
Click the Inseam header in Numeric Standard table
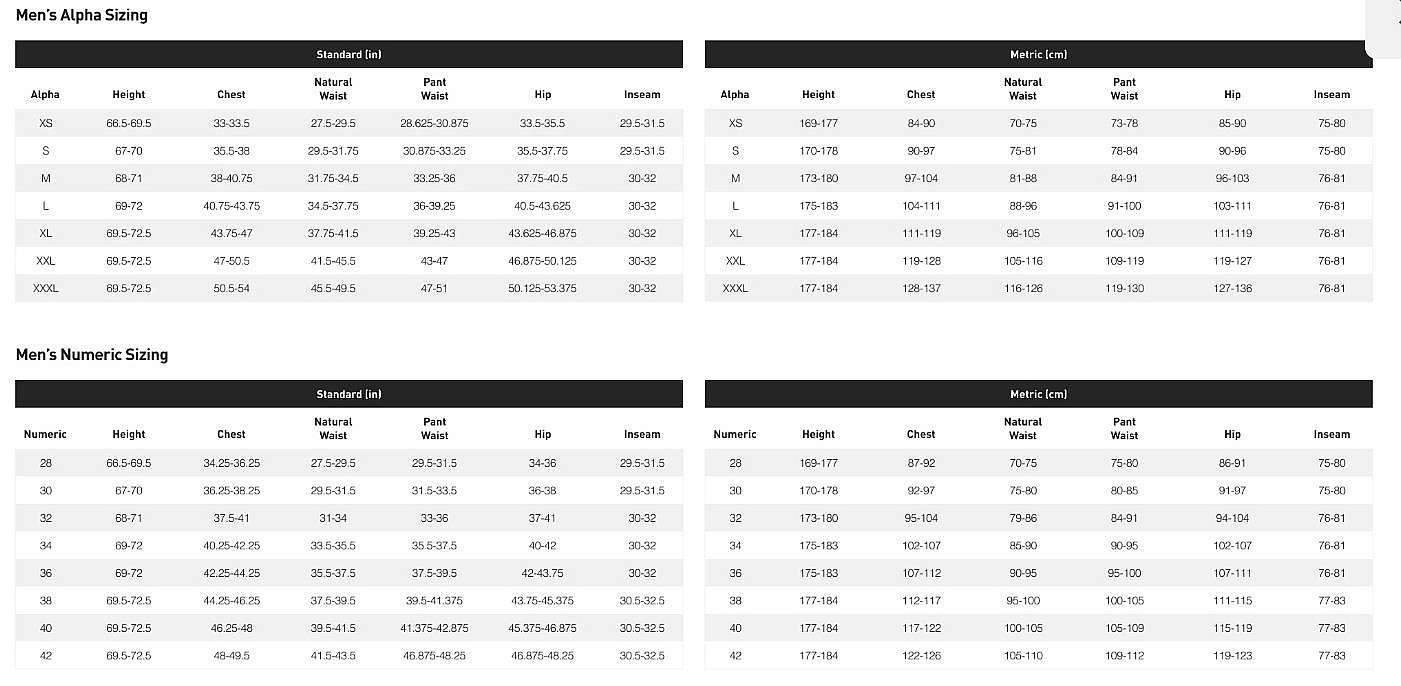point(642,435)
